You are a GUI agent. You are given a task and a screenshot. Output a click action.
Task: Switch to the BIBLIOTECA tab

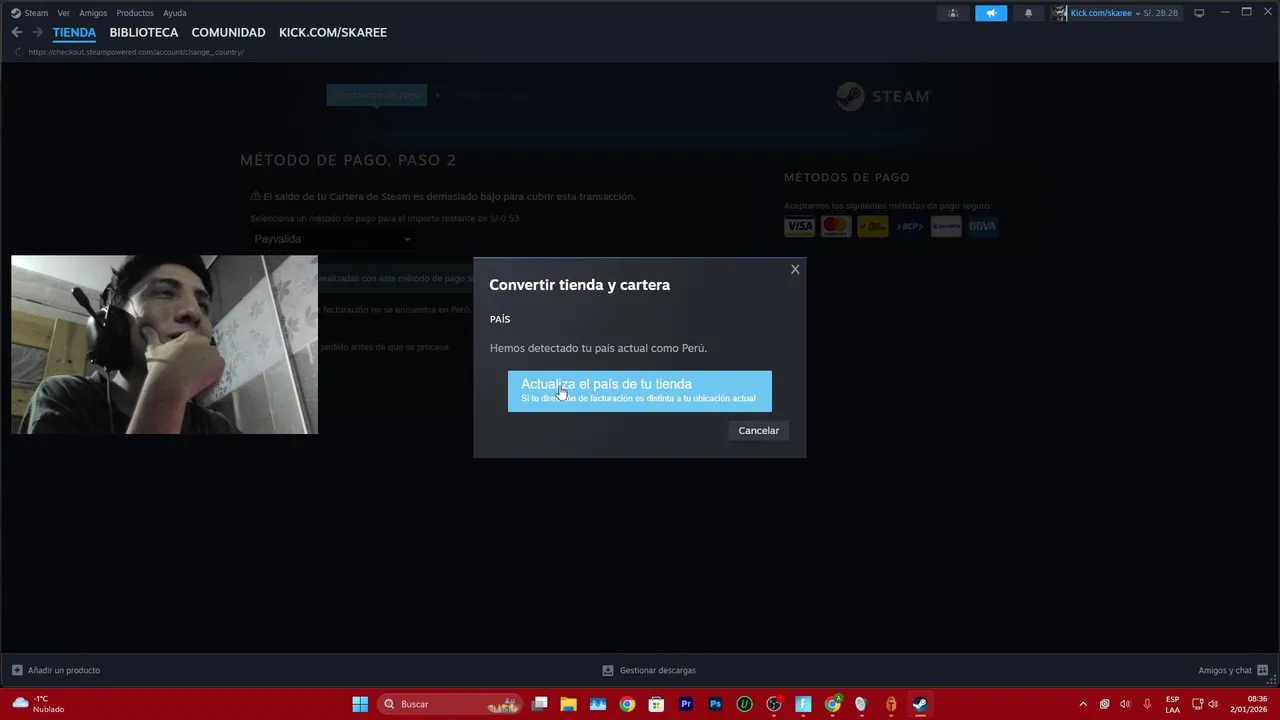pos(144,32)
